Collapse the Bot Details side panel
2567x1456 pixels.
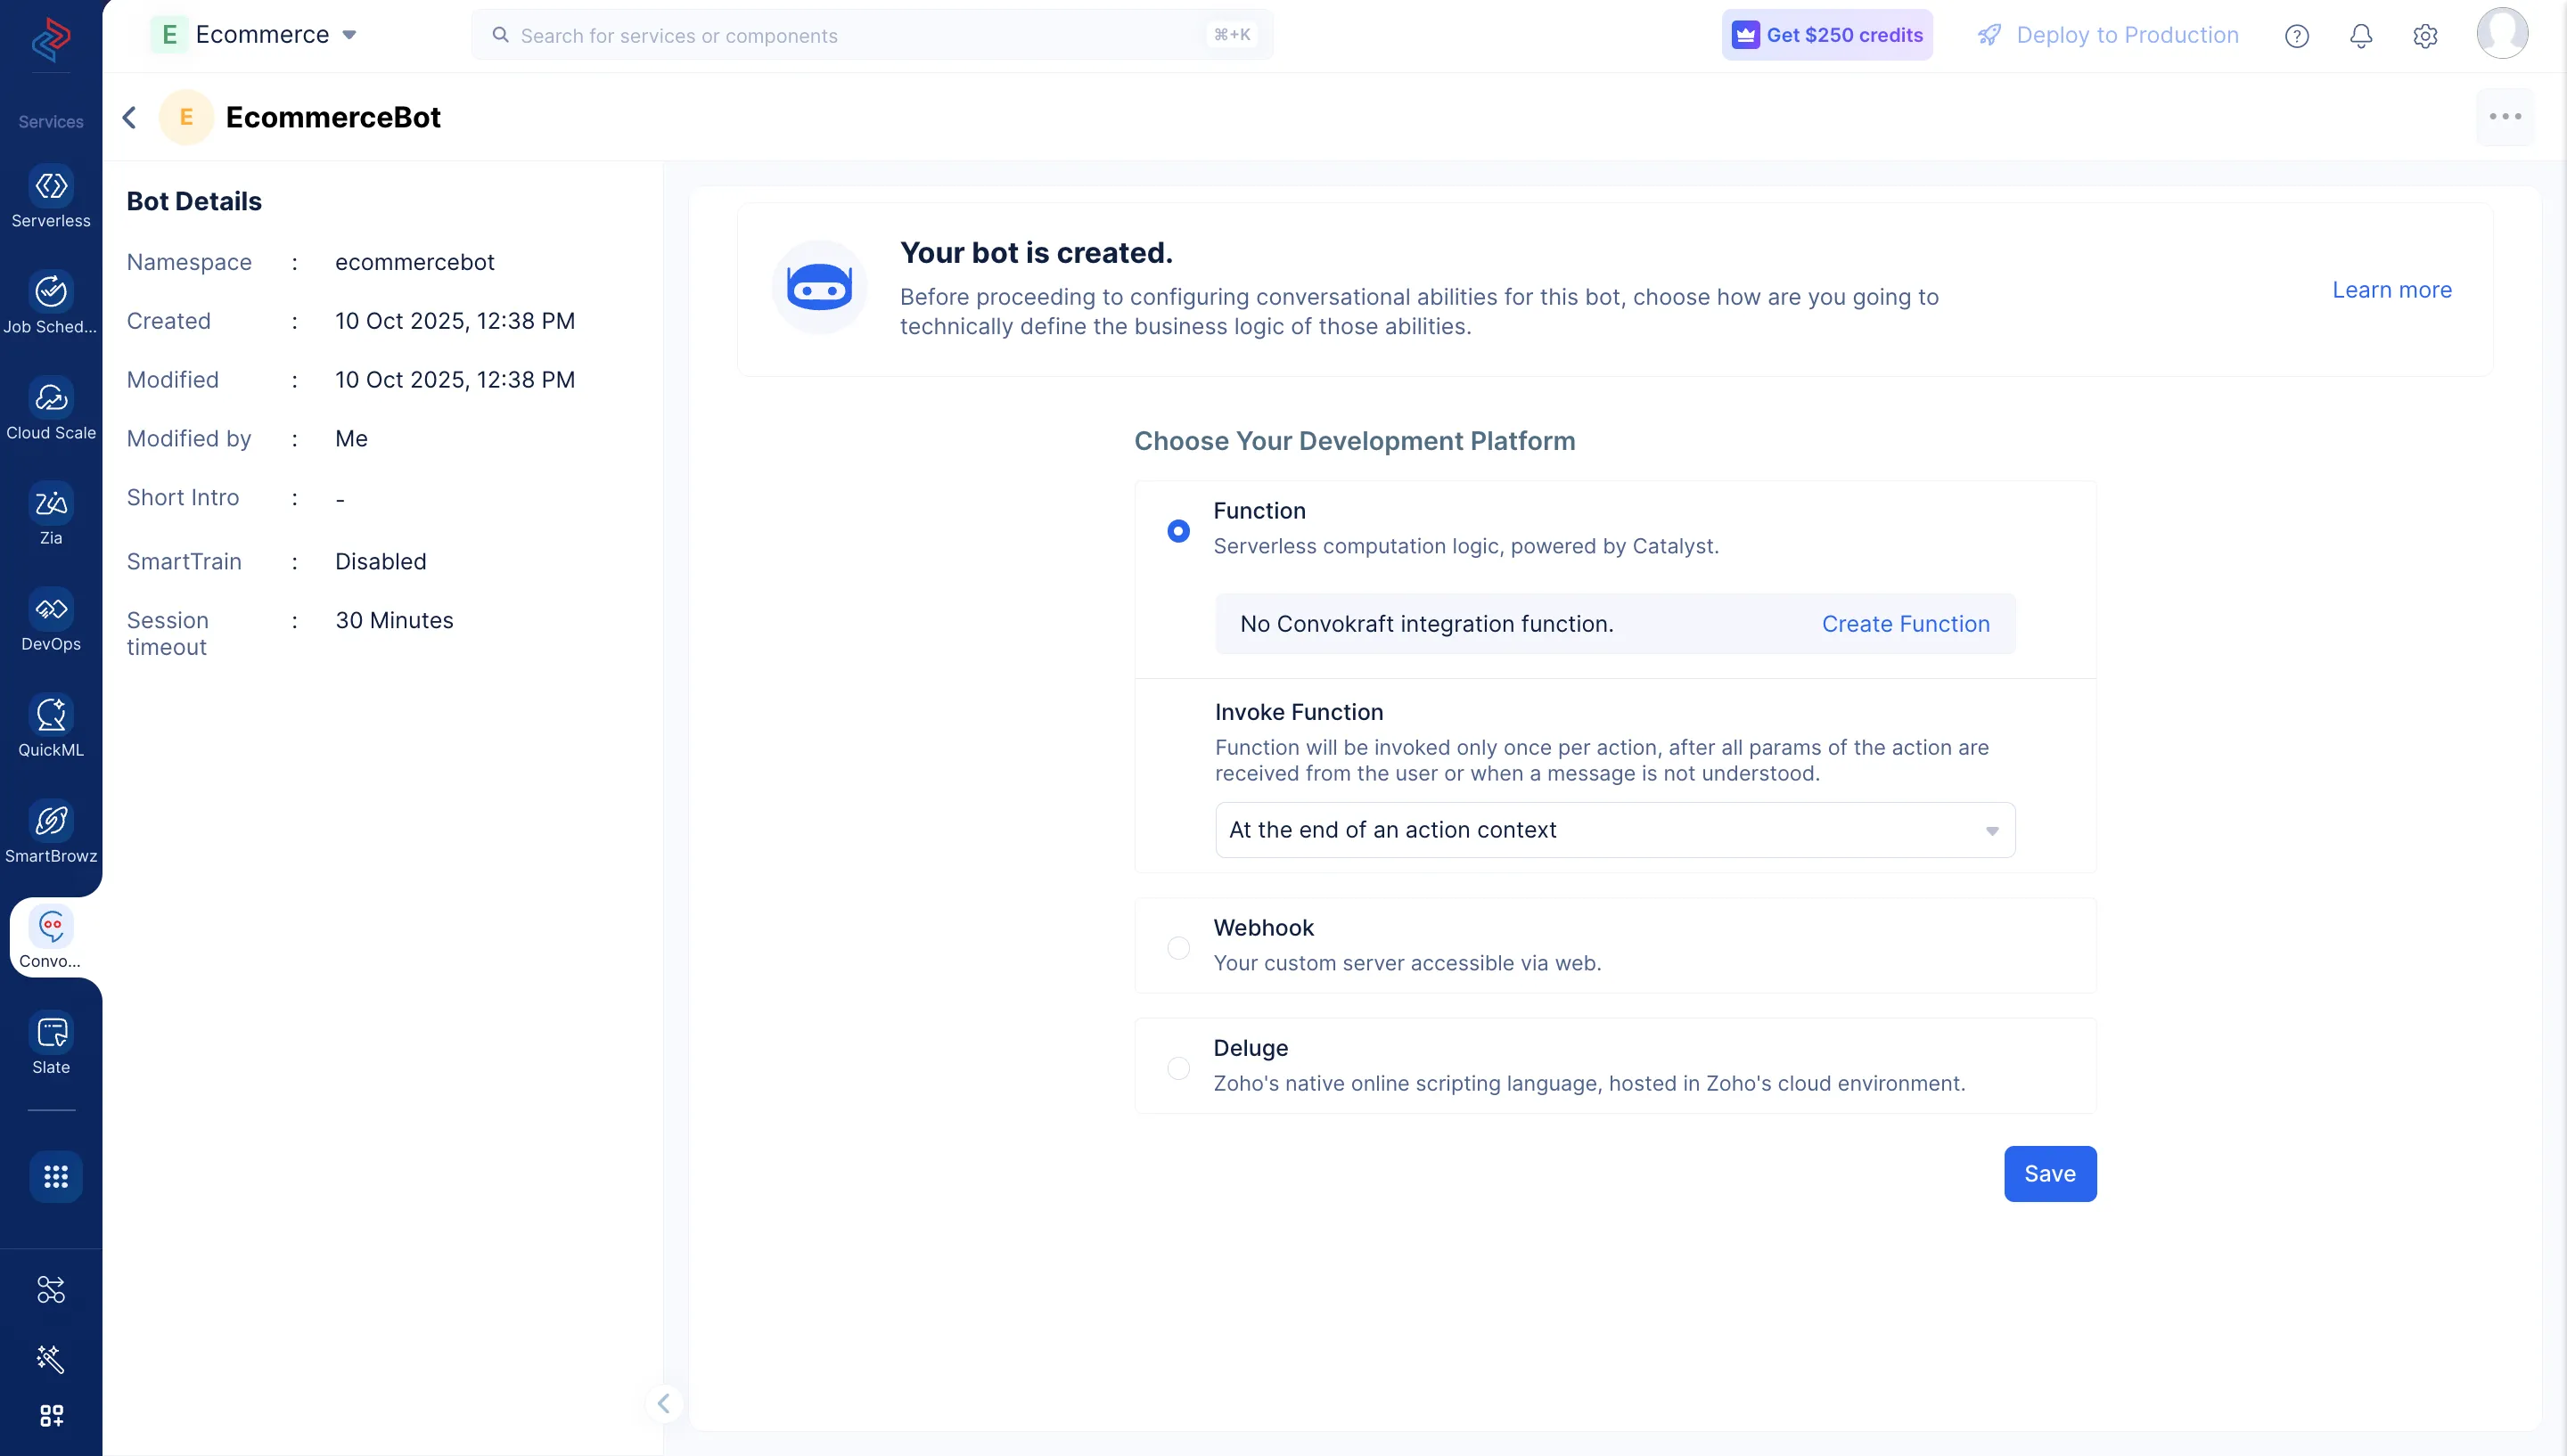[x=663, y=1403]
